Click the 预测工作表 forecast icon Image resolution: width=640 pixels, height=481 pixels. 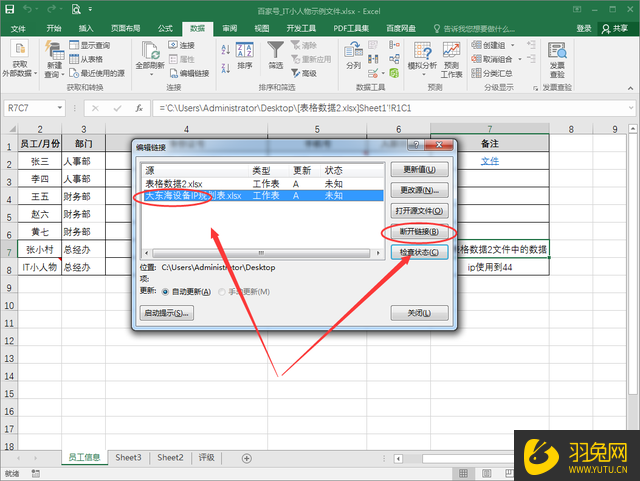[x=451, y=50]
